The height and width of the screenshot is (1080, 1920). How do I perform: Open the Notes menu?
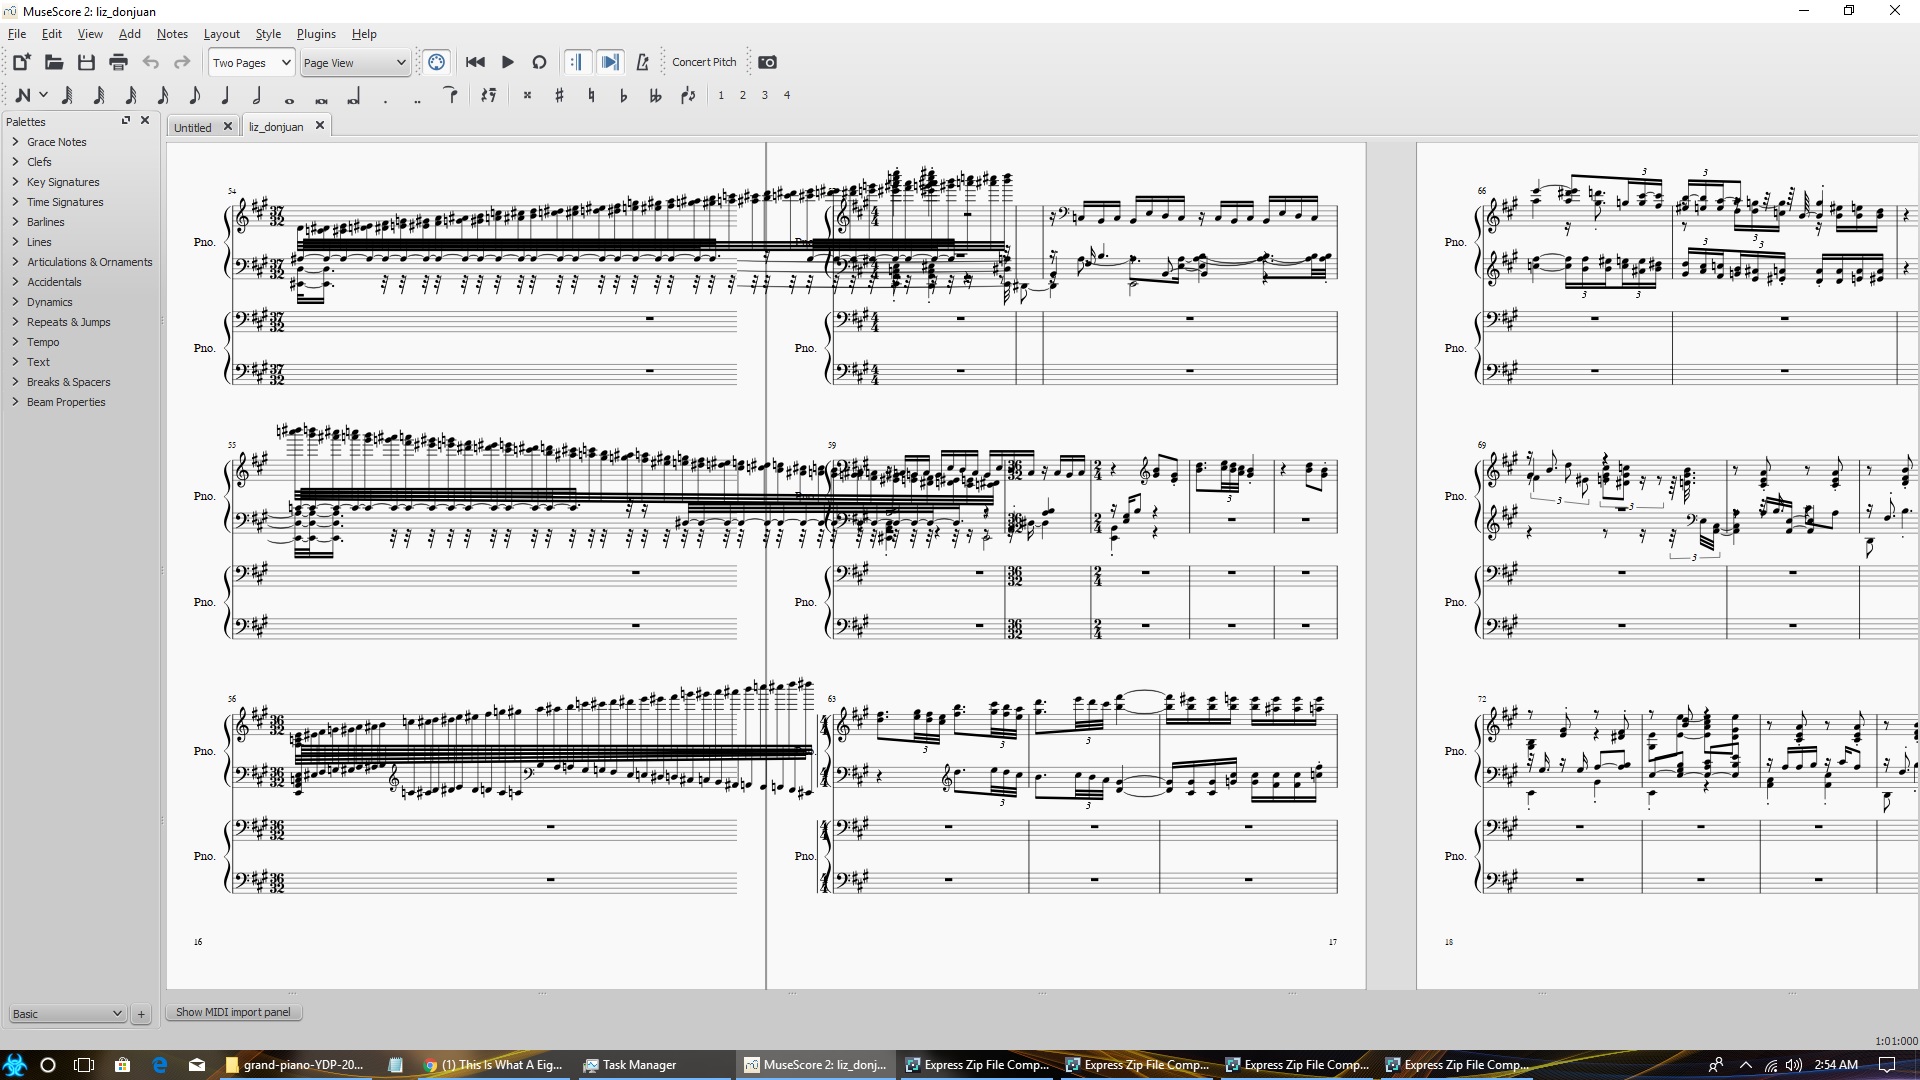(172, 34)
